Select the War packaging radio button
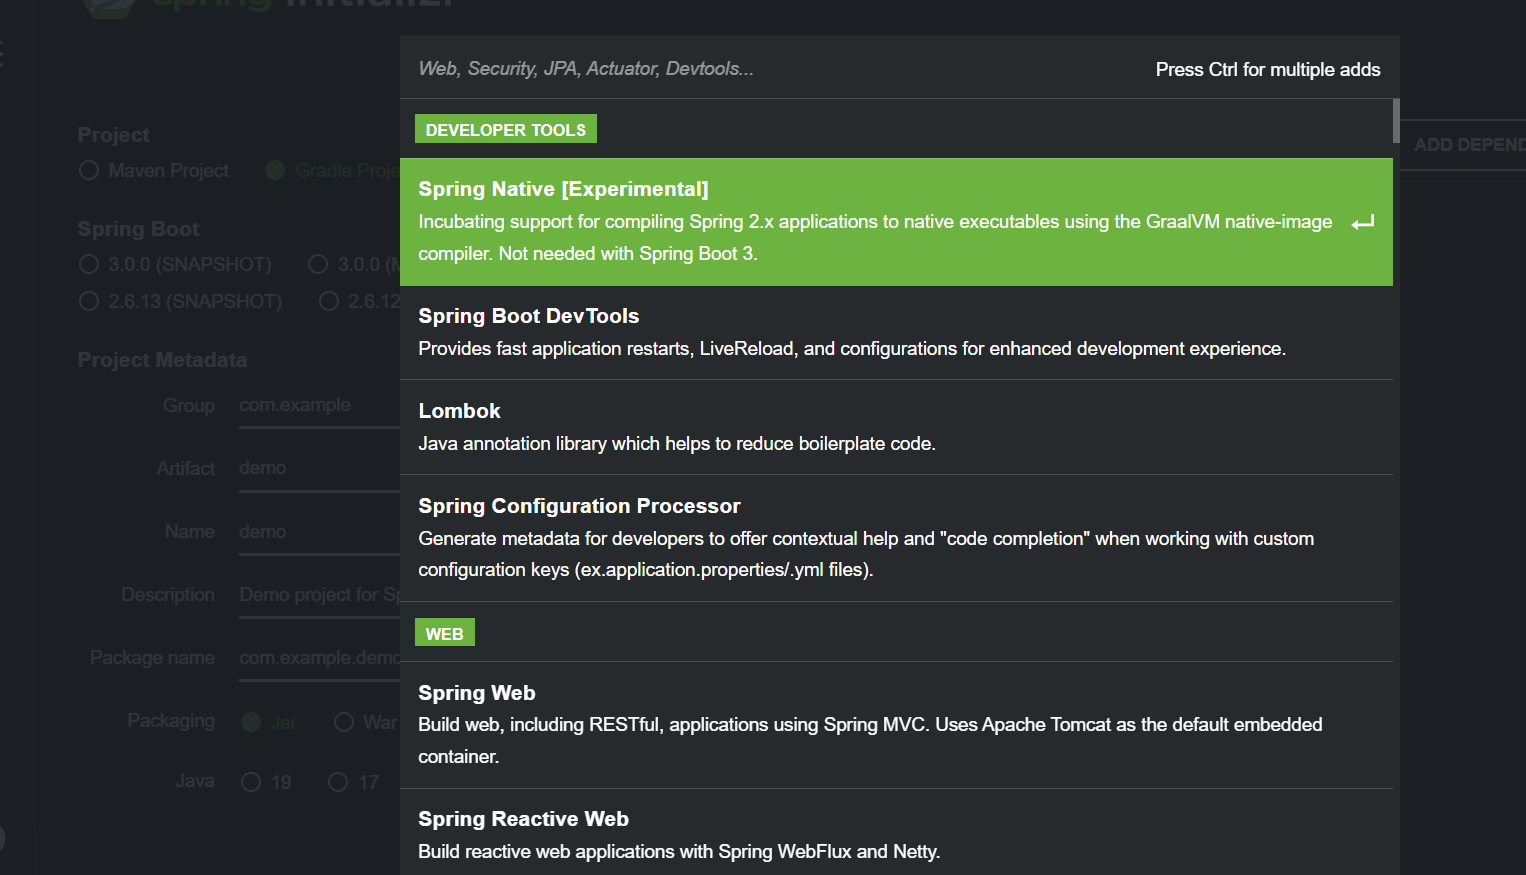 [344, 722]
